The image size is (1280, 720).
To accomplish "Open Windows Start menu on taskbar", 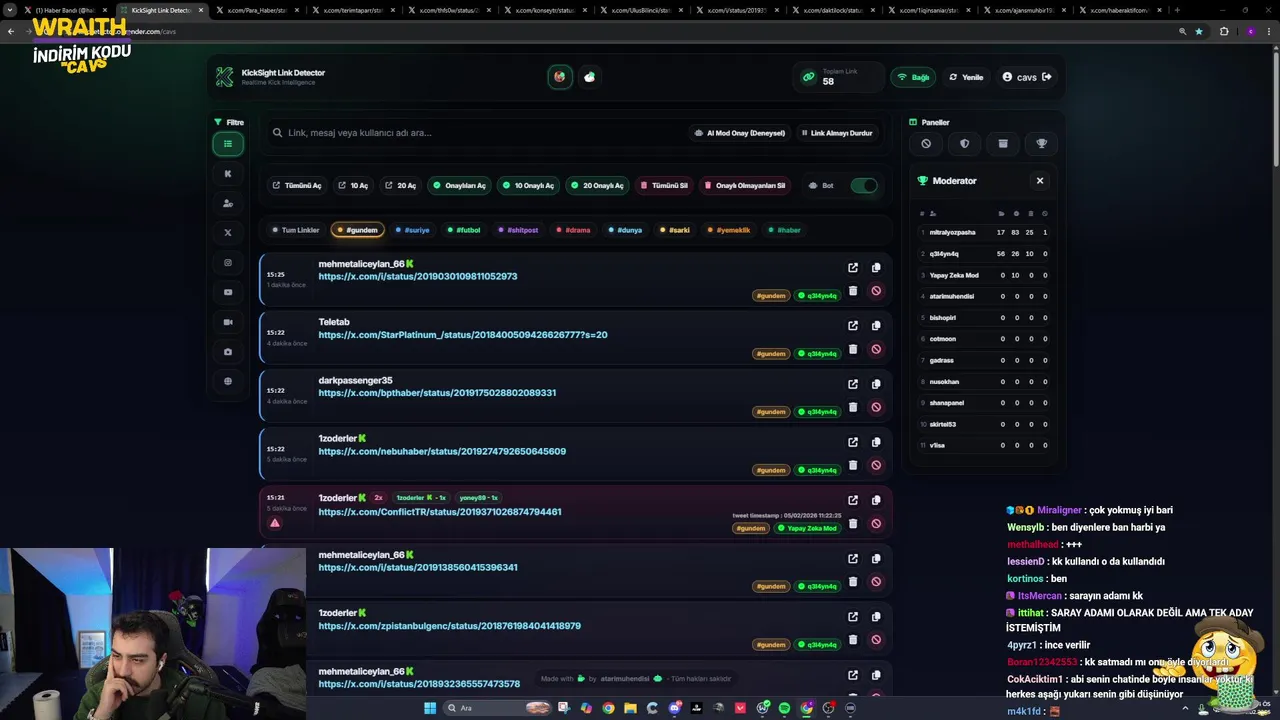I will point(430,708).
